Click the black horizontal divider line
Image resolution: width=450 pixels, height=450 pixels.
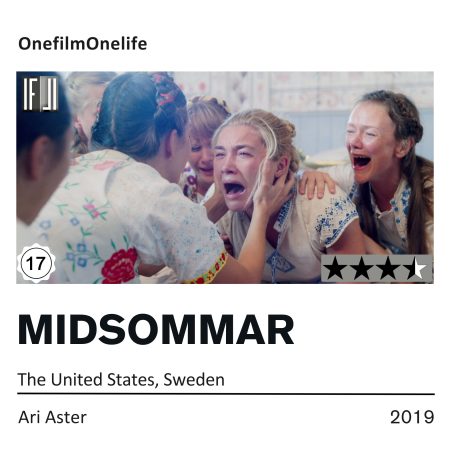[x=226, y=394]
